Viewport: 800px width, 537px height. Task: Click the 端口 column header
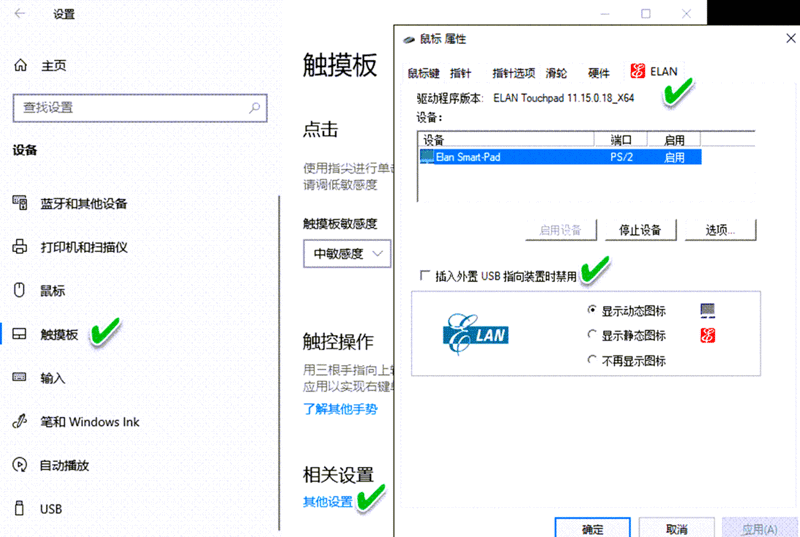pyautogui.click(x=621, y=140)
